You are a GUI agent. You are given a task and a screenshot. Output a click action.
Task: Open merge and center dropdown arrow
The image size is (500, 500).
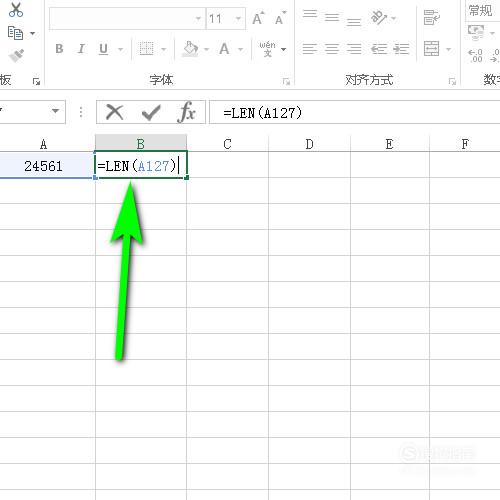tap(449, 49)
